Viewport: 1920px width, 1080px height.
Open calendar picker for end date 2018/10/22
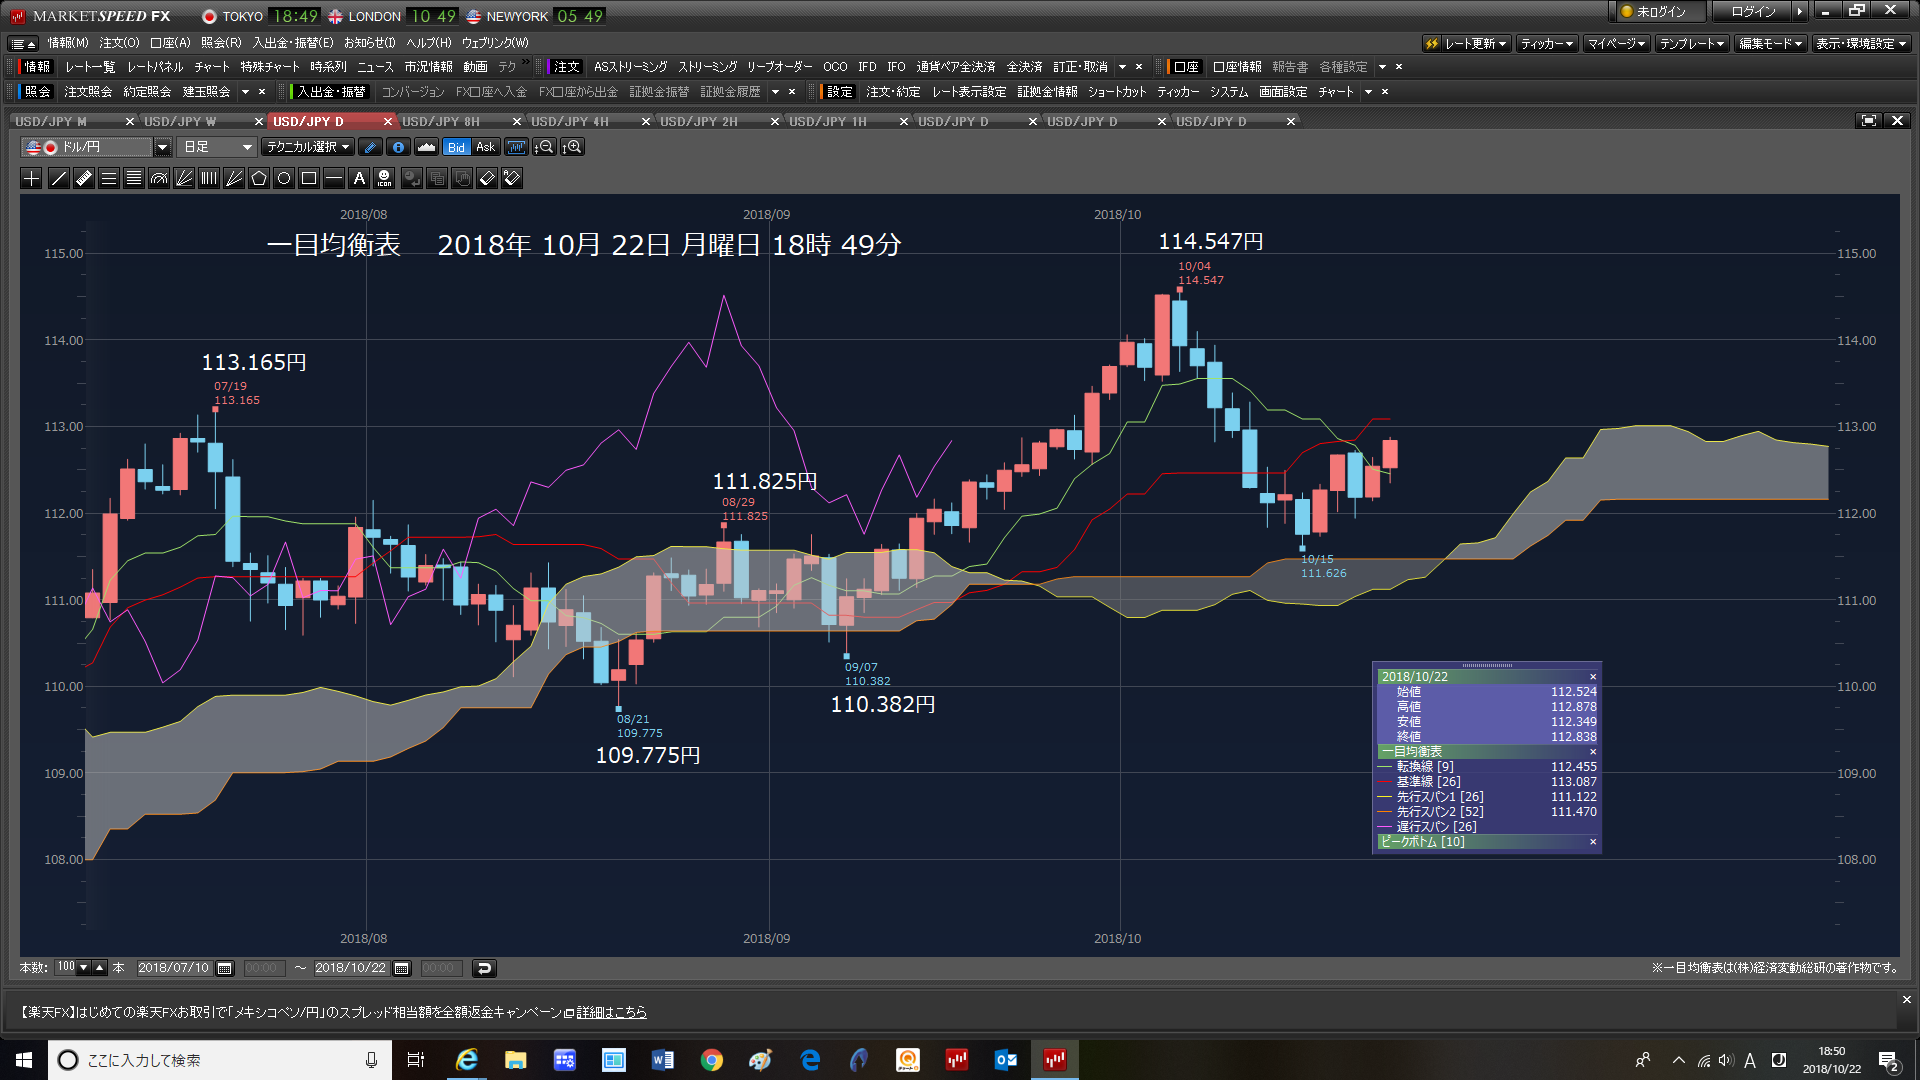tap(402, 968)
